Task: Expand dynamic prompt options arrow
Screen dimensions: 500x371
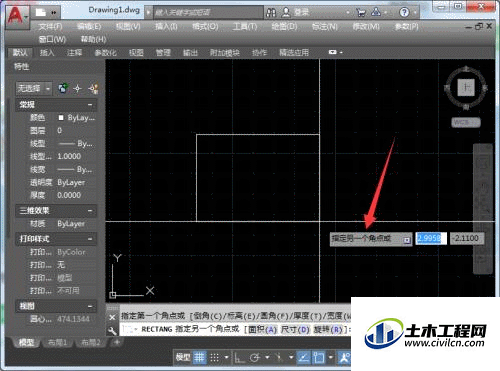Action: click(x=406, y=240)
